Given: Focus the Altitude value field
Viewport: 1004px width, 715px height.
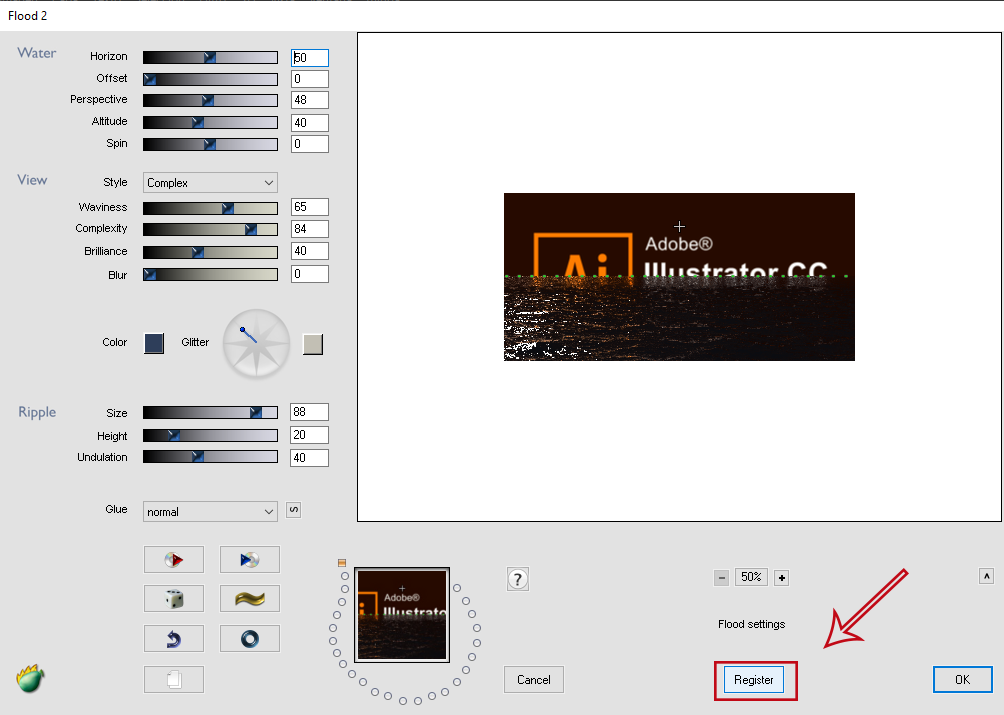Looking at the screenshot, I should [x=310, y=122].
